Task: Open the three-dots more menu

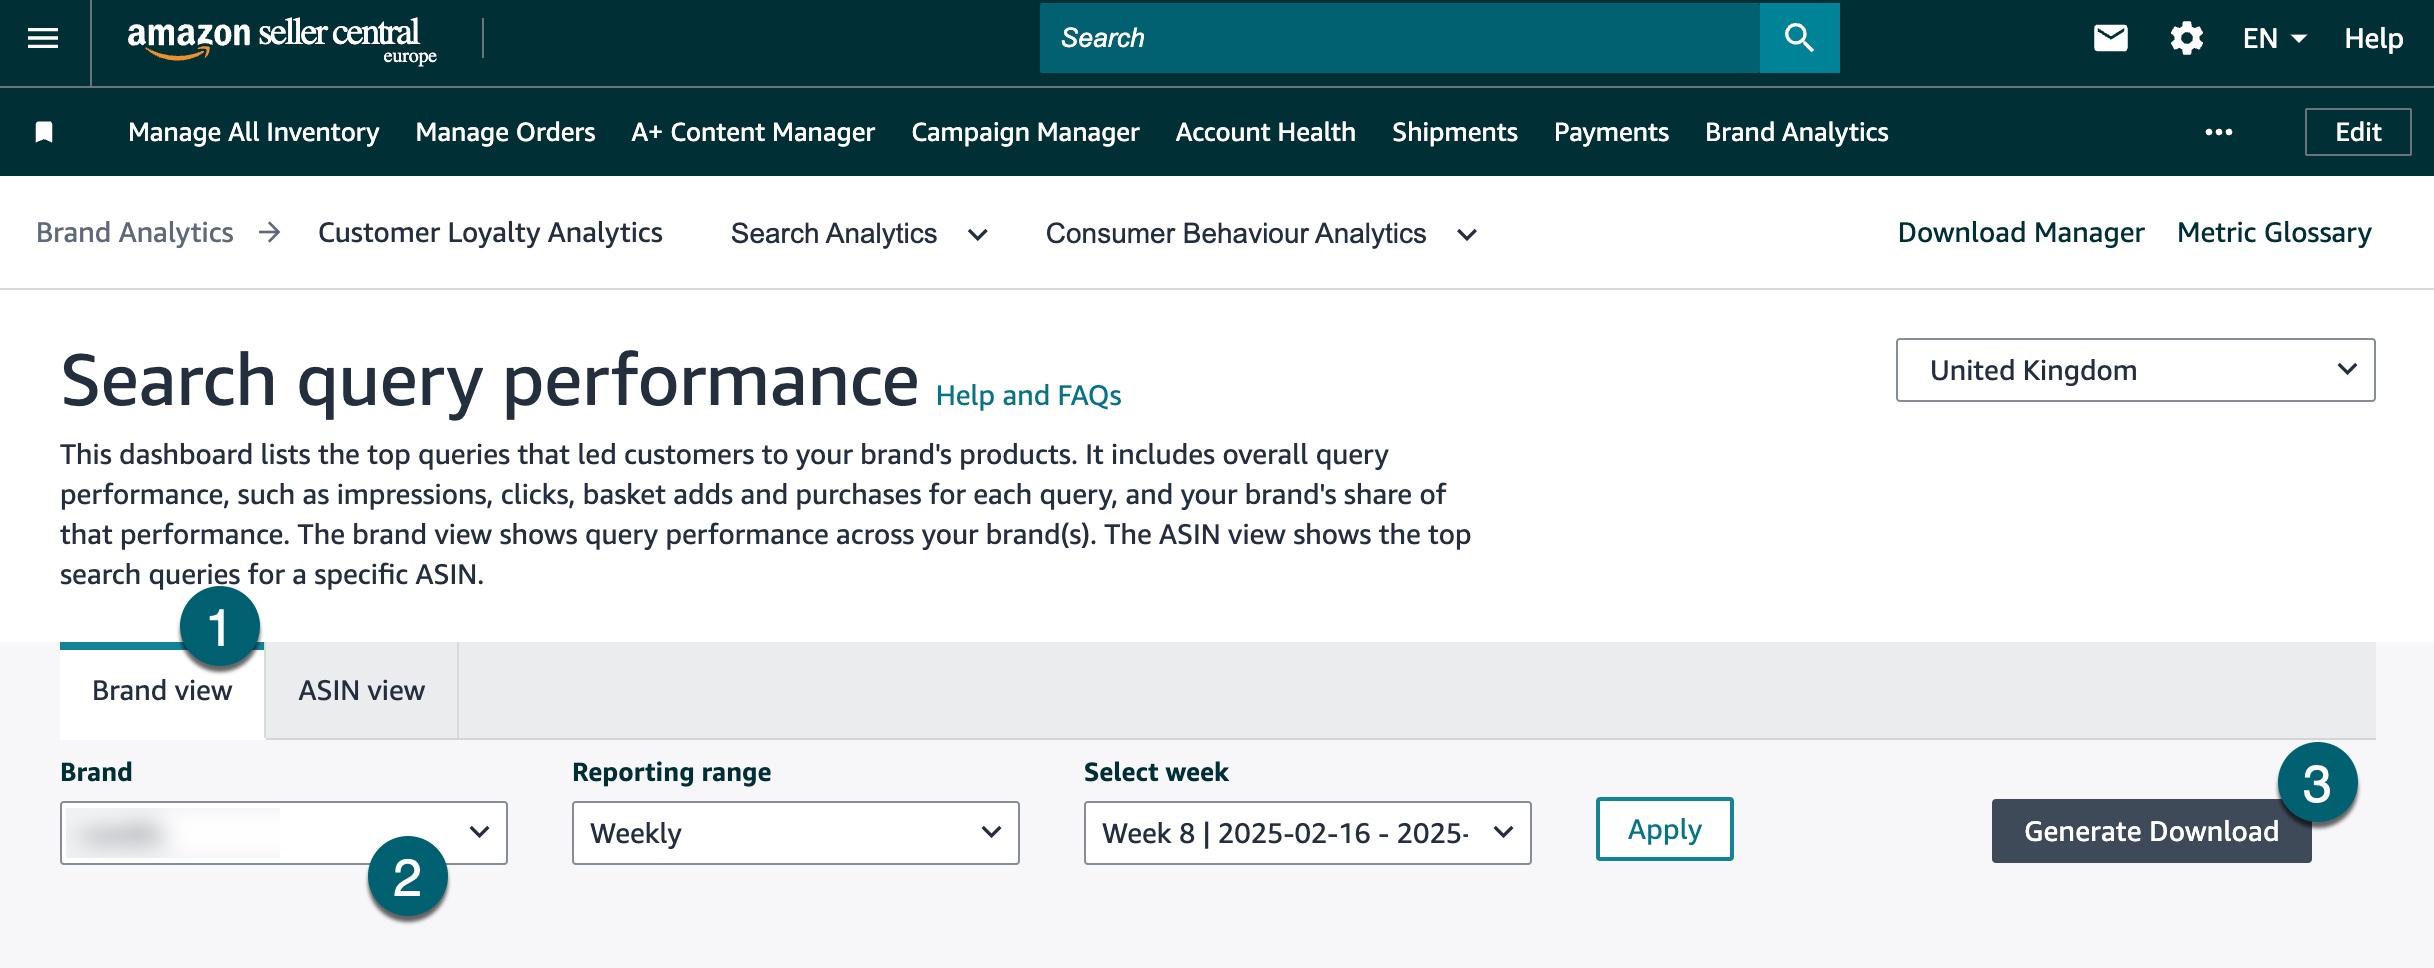Action: tap(2219, 132)
